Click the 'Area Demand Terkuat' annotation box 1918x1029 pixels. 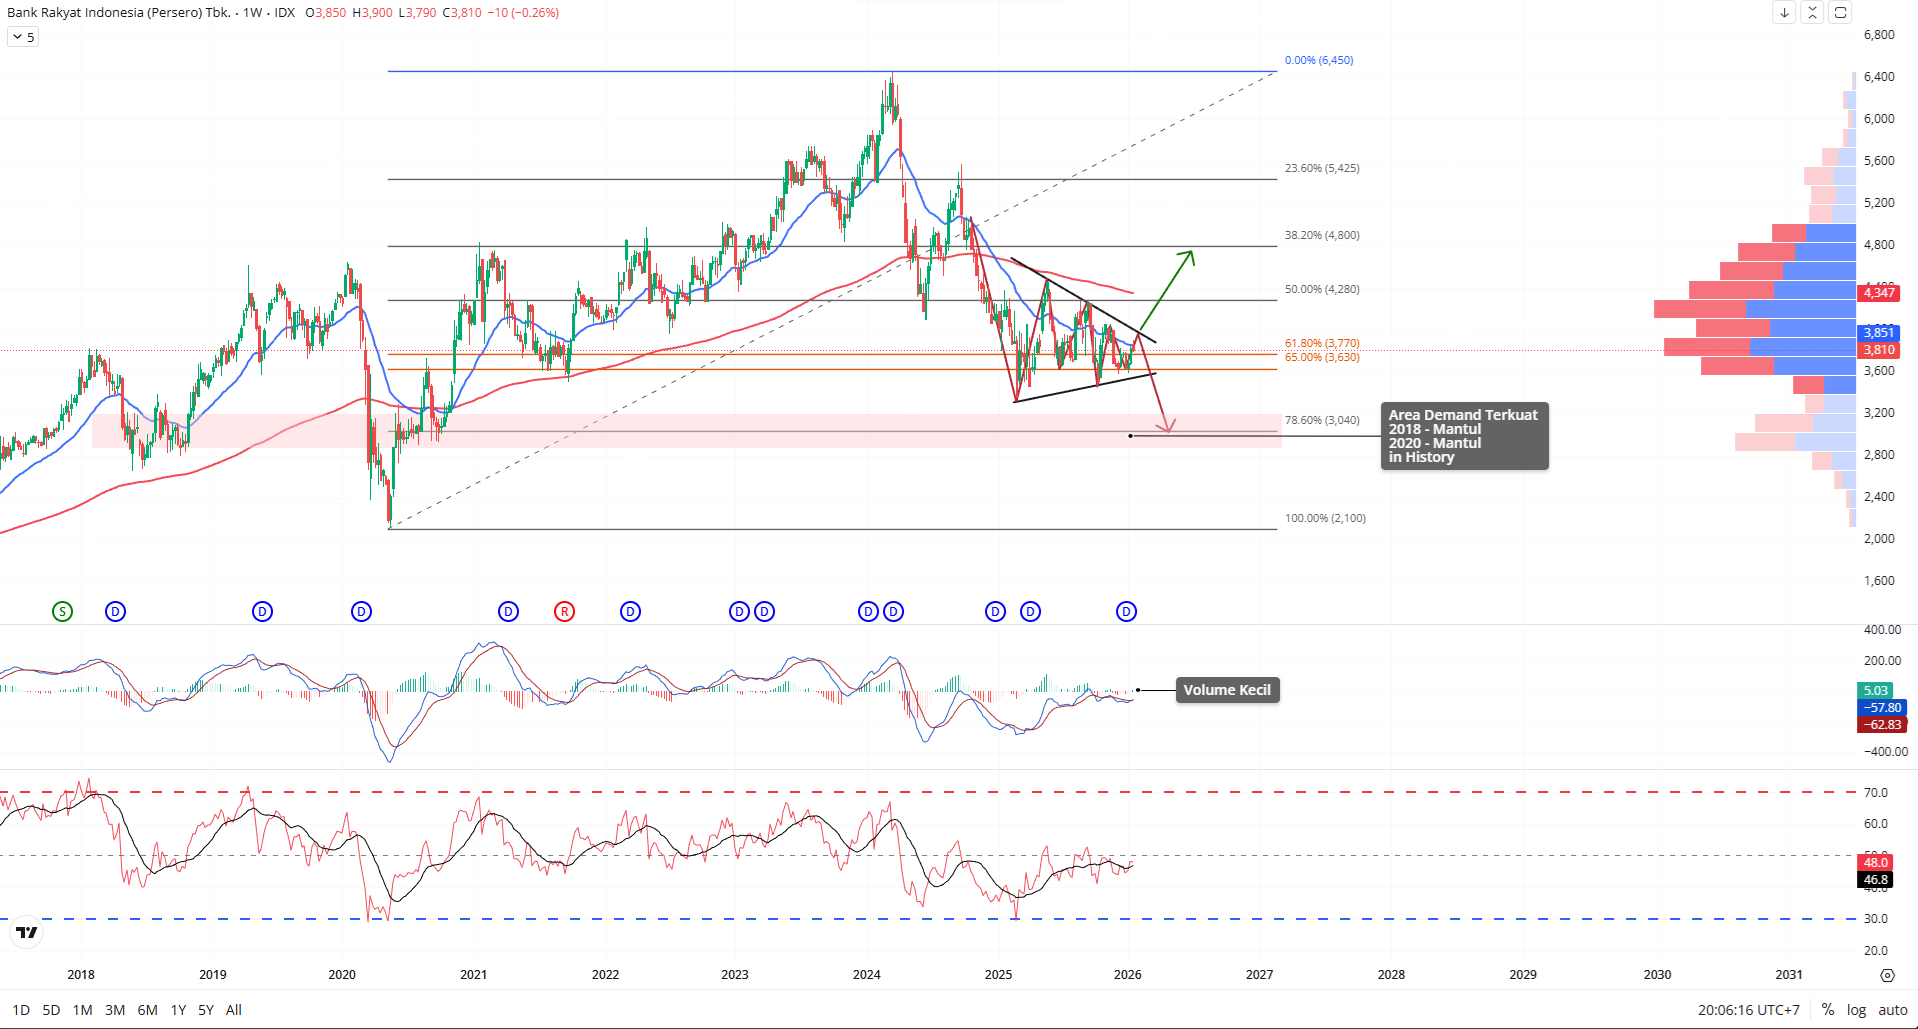pos(1464,436)
